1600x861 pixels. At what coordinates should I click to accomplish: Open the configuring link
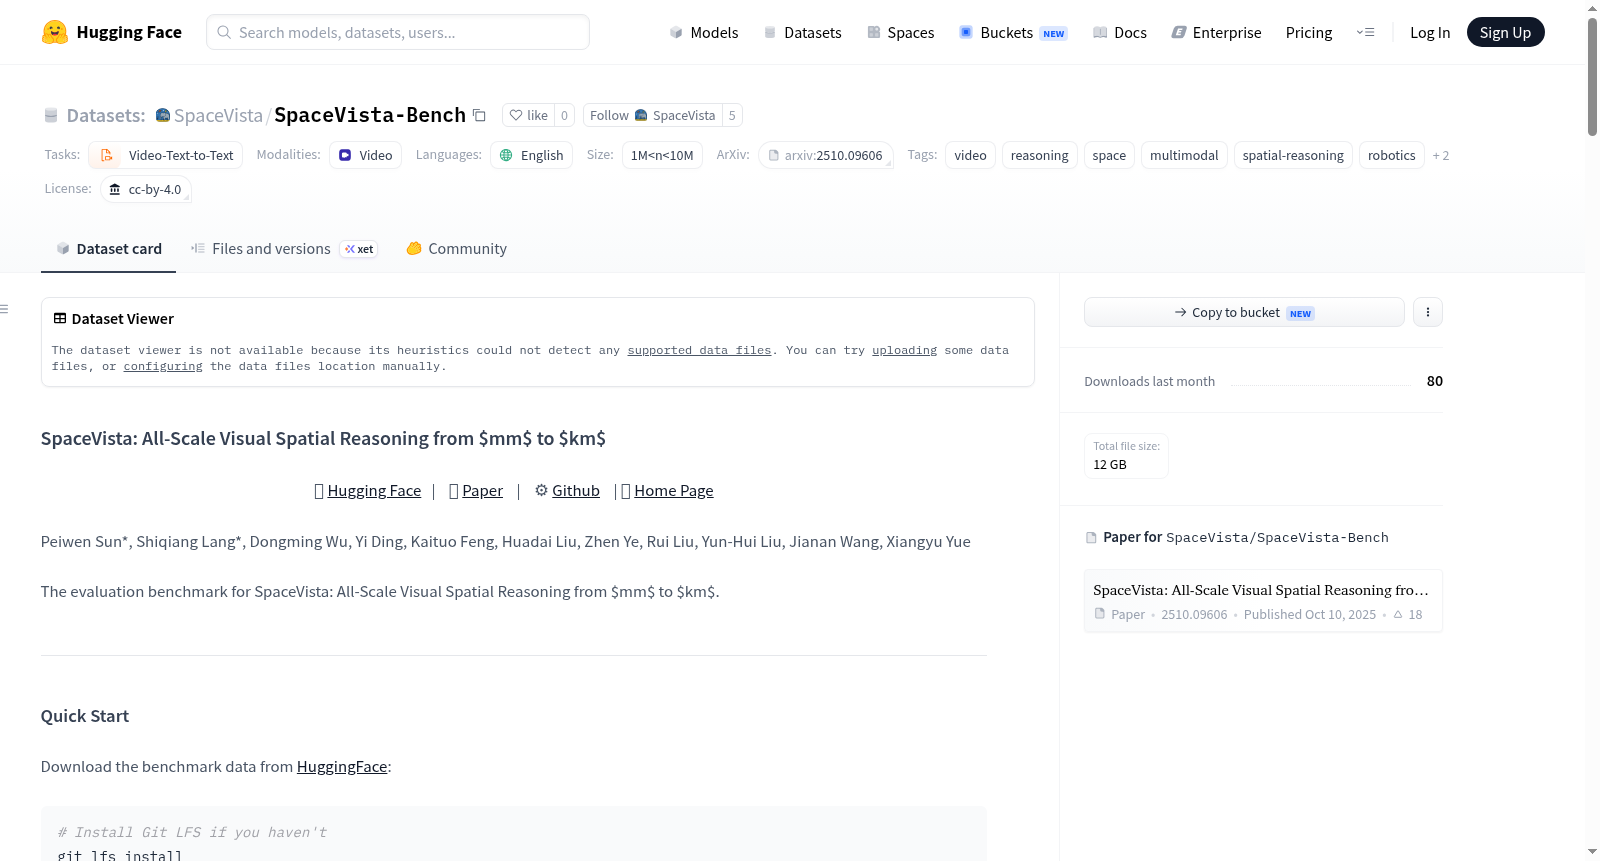(163, 366)
